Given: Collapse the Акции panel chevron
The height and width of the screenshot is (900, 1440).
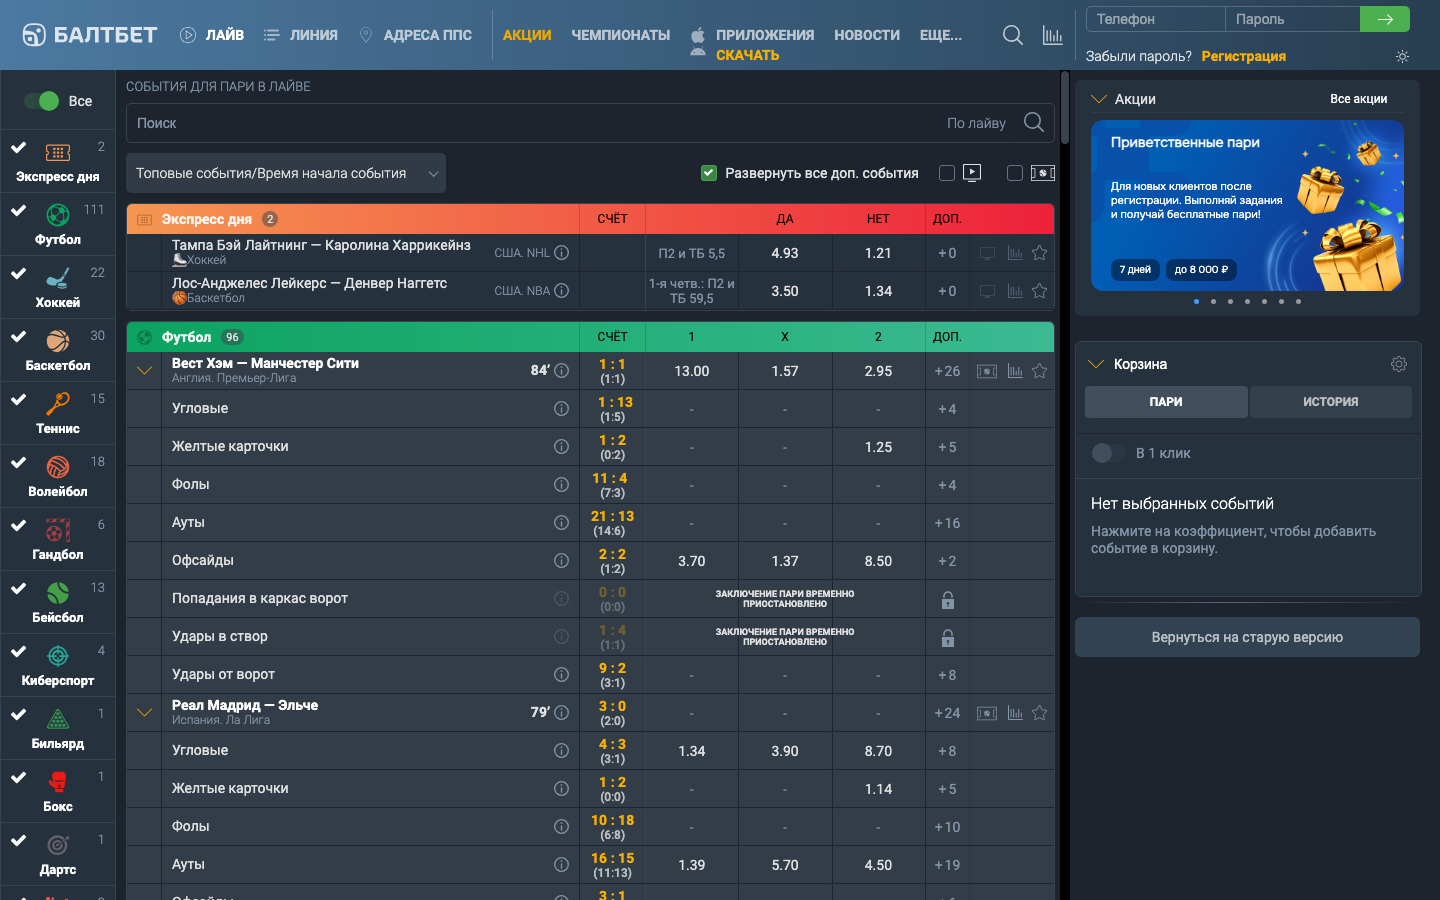Looking at the screenshot, I should pyautogui.click(x=1097, y=99).
